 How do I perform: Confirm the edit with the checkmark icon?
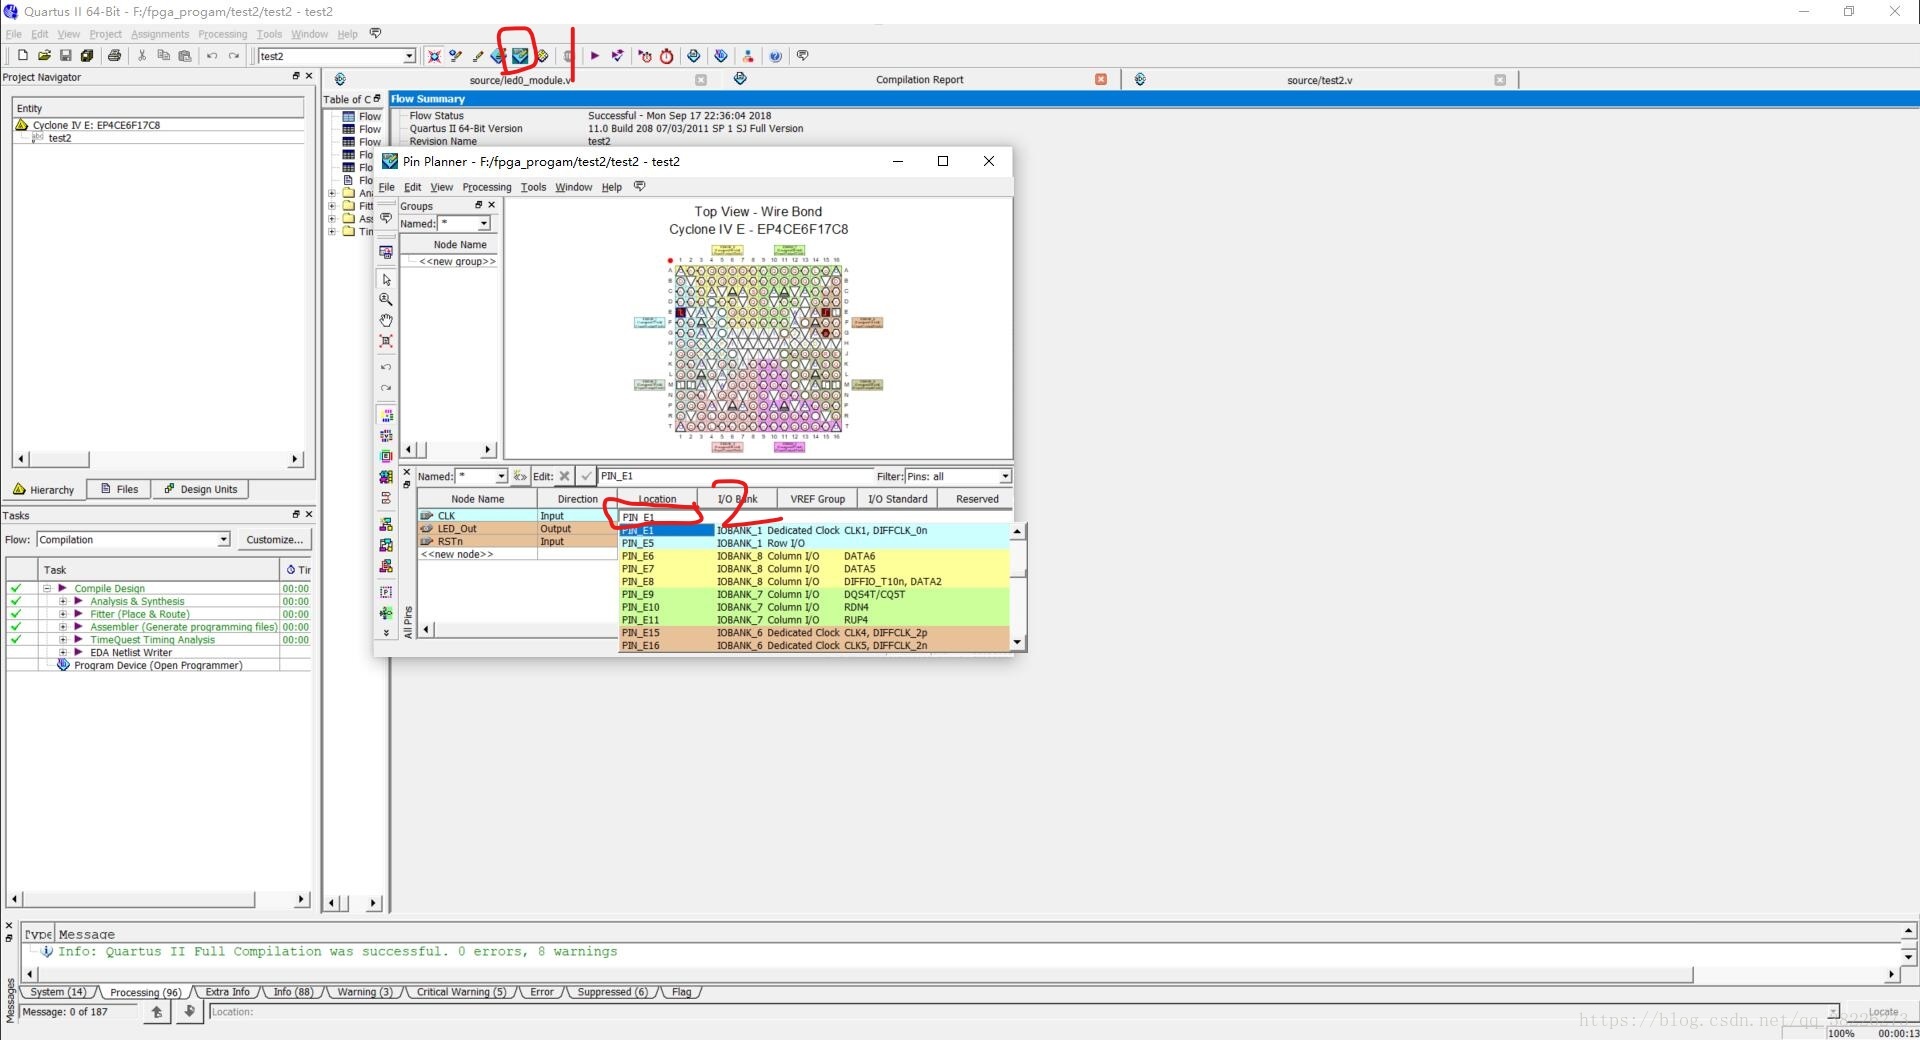pos(586,476)
